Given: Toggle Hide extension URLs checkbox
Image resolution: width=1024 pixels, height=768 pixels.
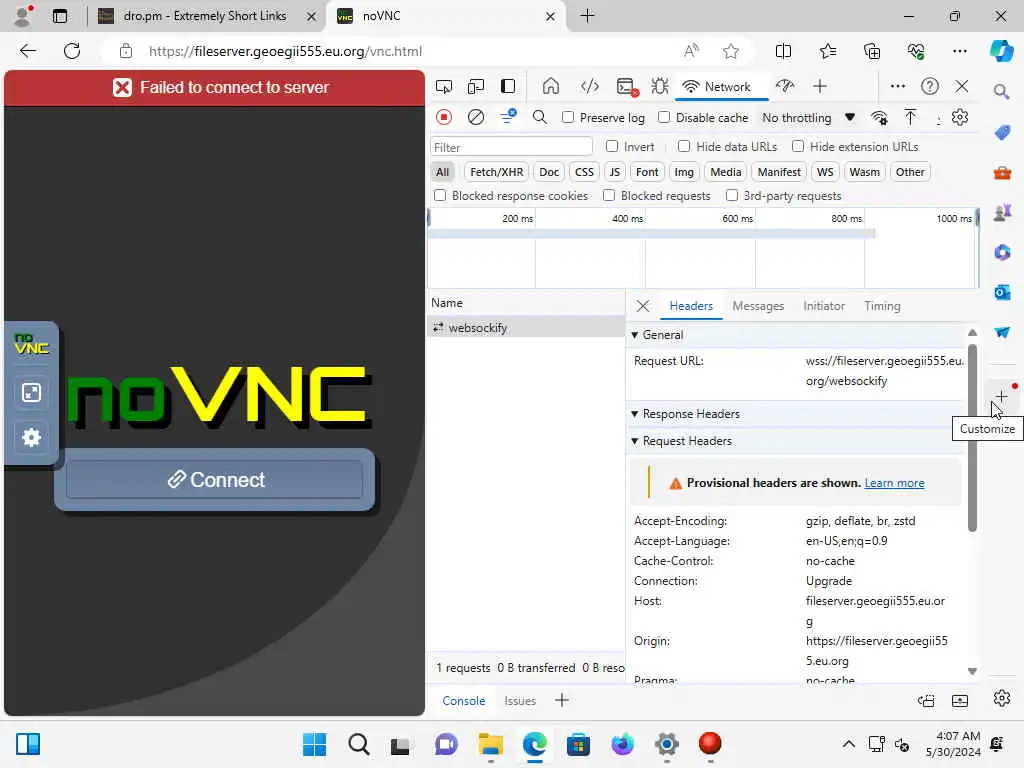Looking at the screenshot, I should [x=797, y=146].
